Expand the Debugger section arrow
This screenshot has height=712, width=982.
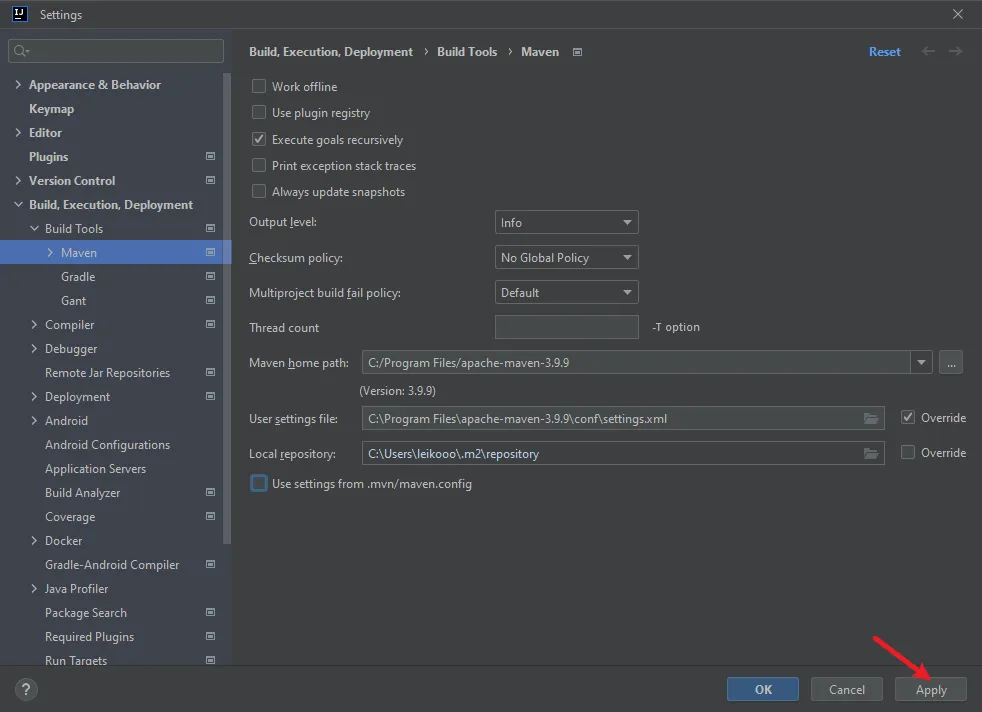(34, 348)
